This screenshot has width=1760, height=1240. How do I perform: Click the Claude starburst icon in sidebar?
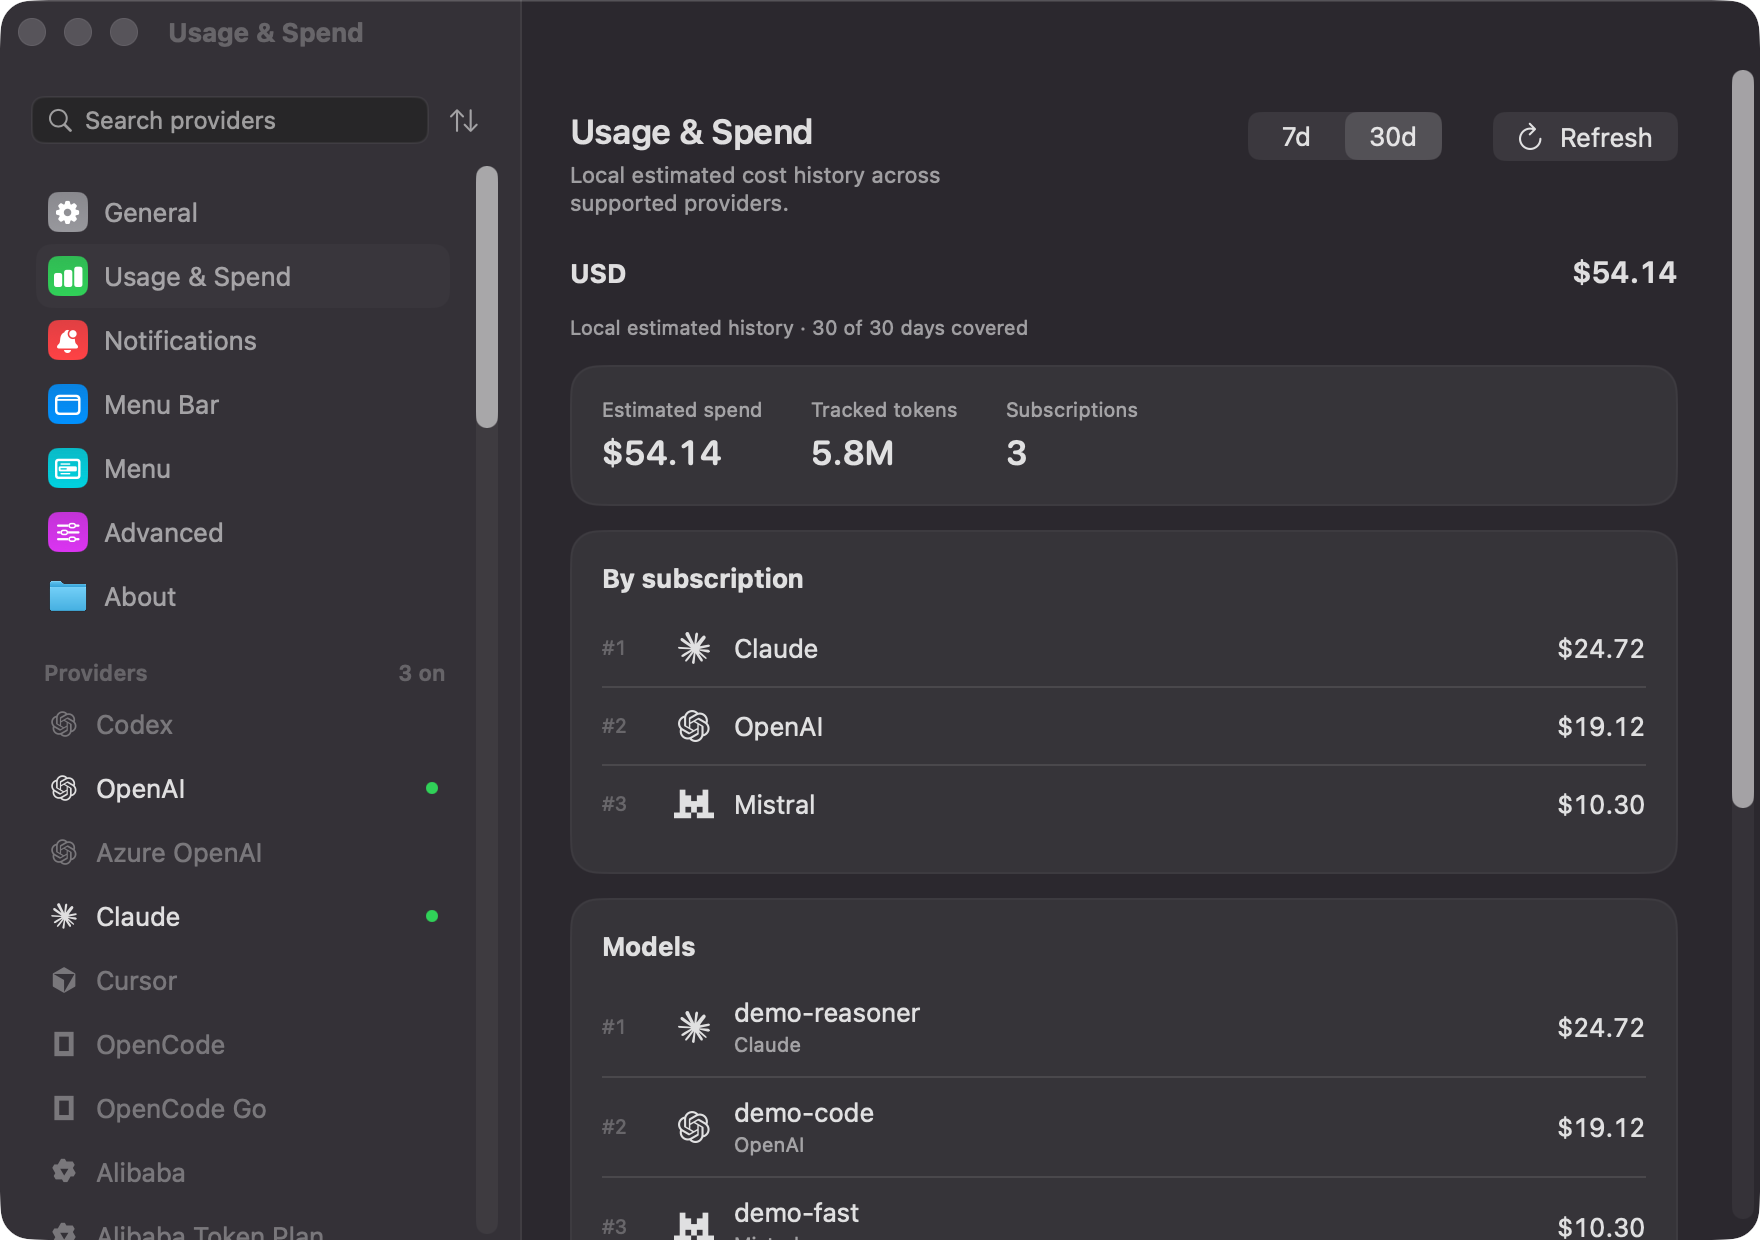coord(64,916)
